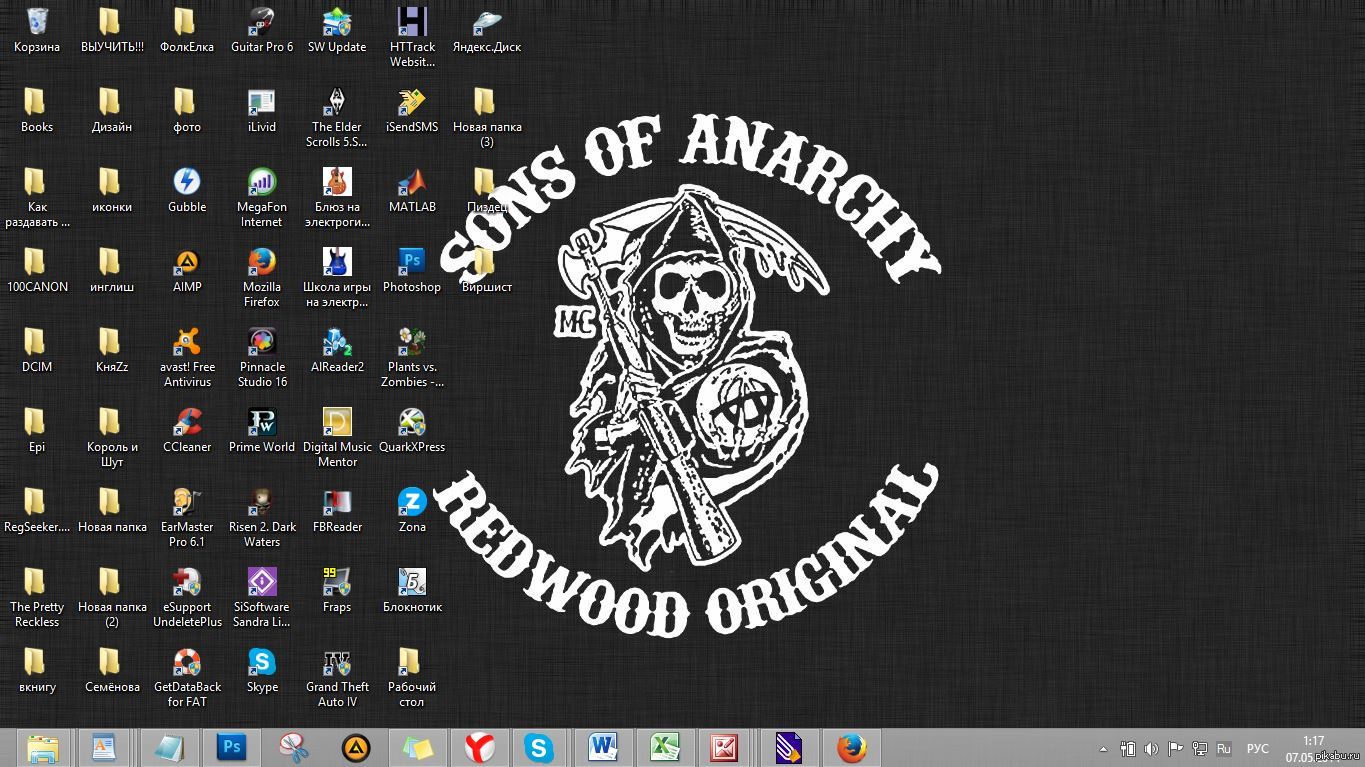Select the iLivid desktop shortcut

(262, 110)
